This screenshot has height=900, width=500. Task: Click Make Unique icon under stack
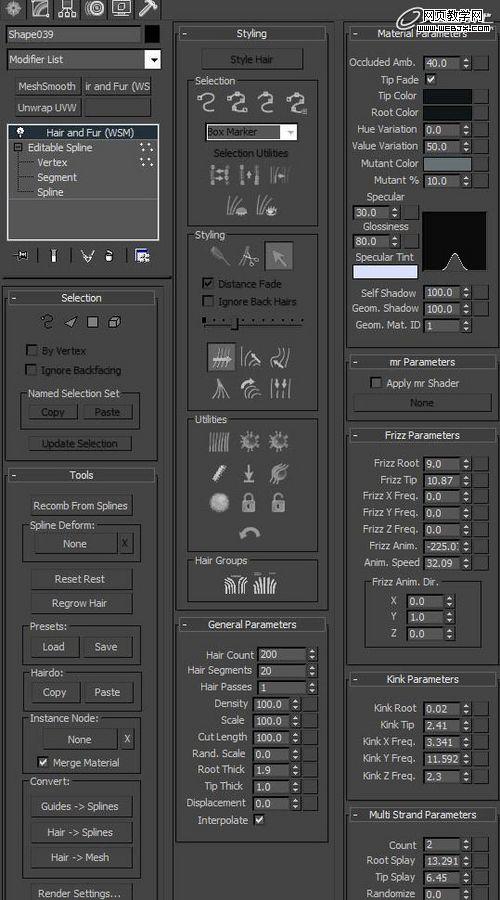(87, 256)
